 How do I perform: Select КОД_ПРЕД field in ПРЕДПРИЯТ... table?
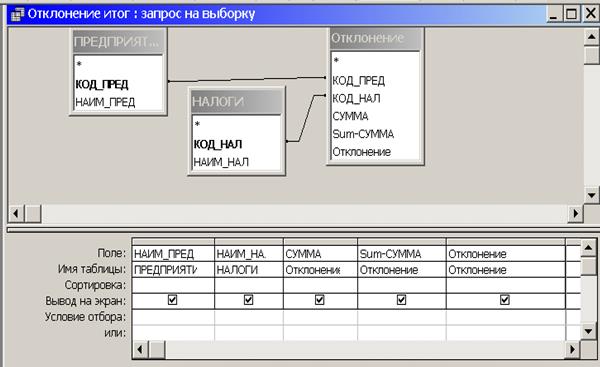point(101,84)
